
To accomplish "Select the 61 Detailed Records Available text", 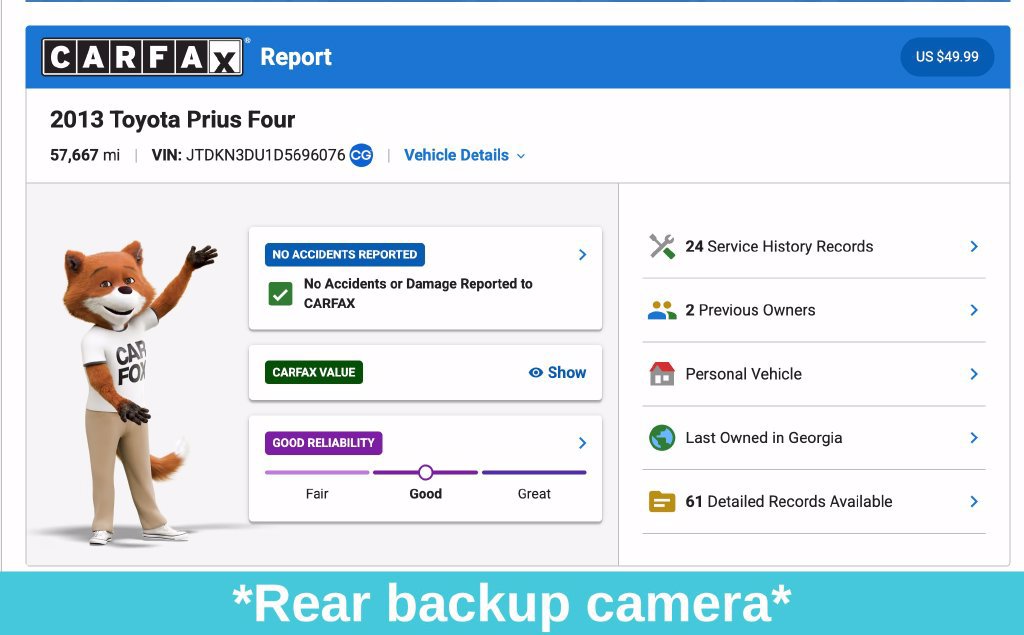I will (x=789, y=502).
